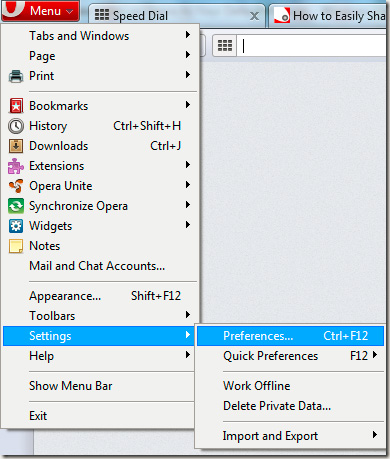Open Mail and Chat Accounts dialog
The image size is (390, 459).
click(100, 266)
